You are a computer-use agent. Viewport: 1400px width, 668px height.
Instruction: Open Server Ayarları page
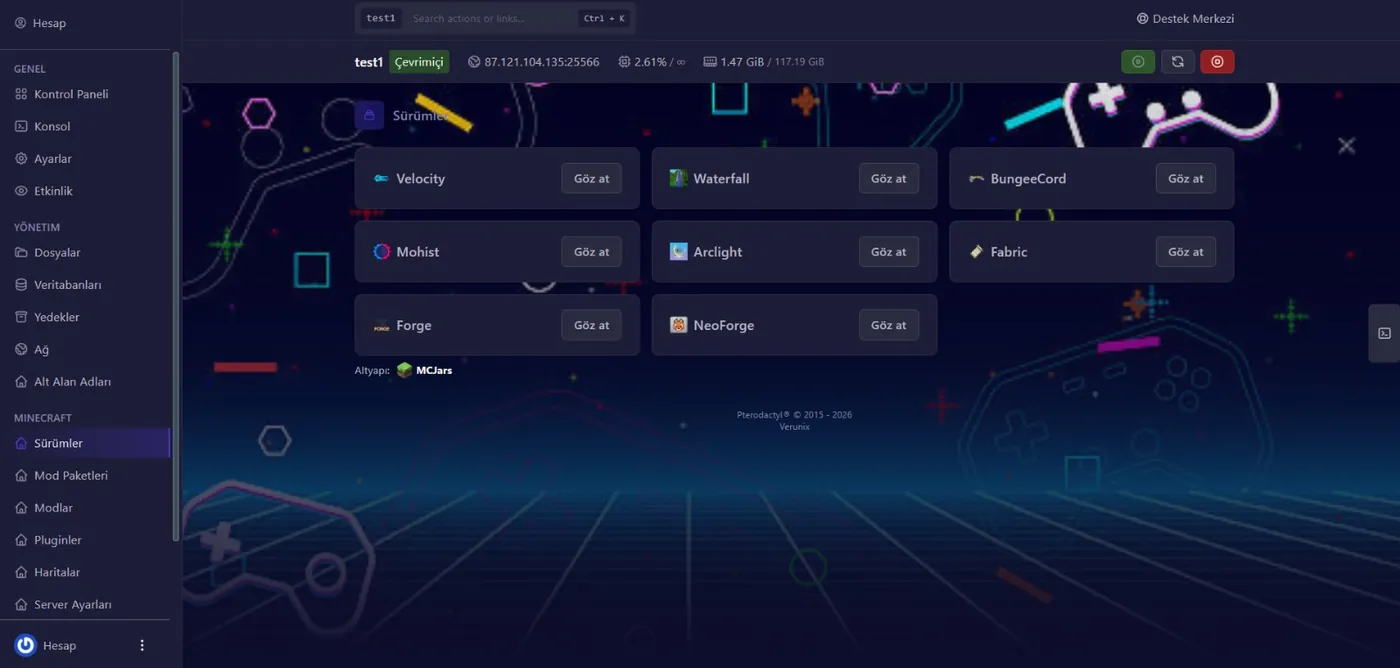point(85,604)
